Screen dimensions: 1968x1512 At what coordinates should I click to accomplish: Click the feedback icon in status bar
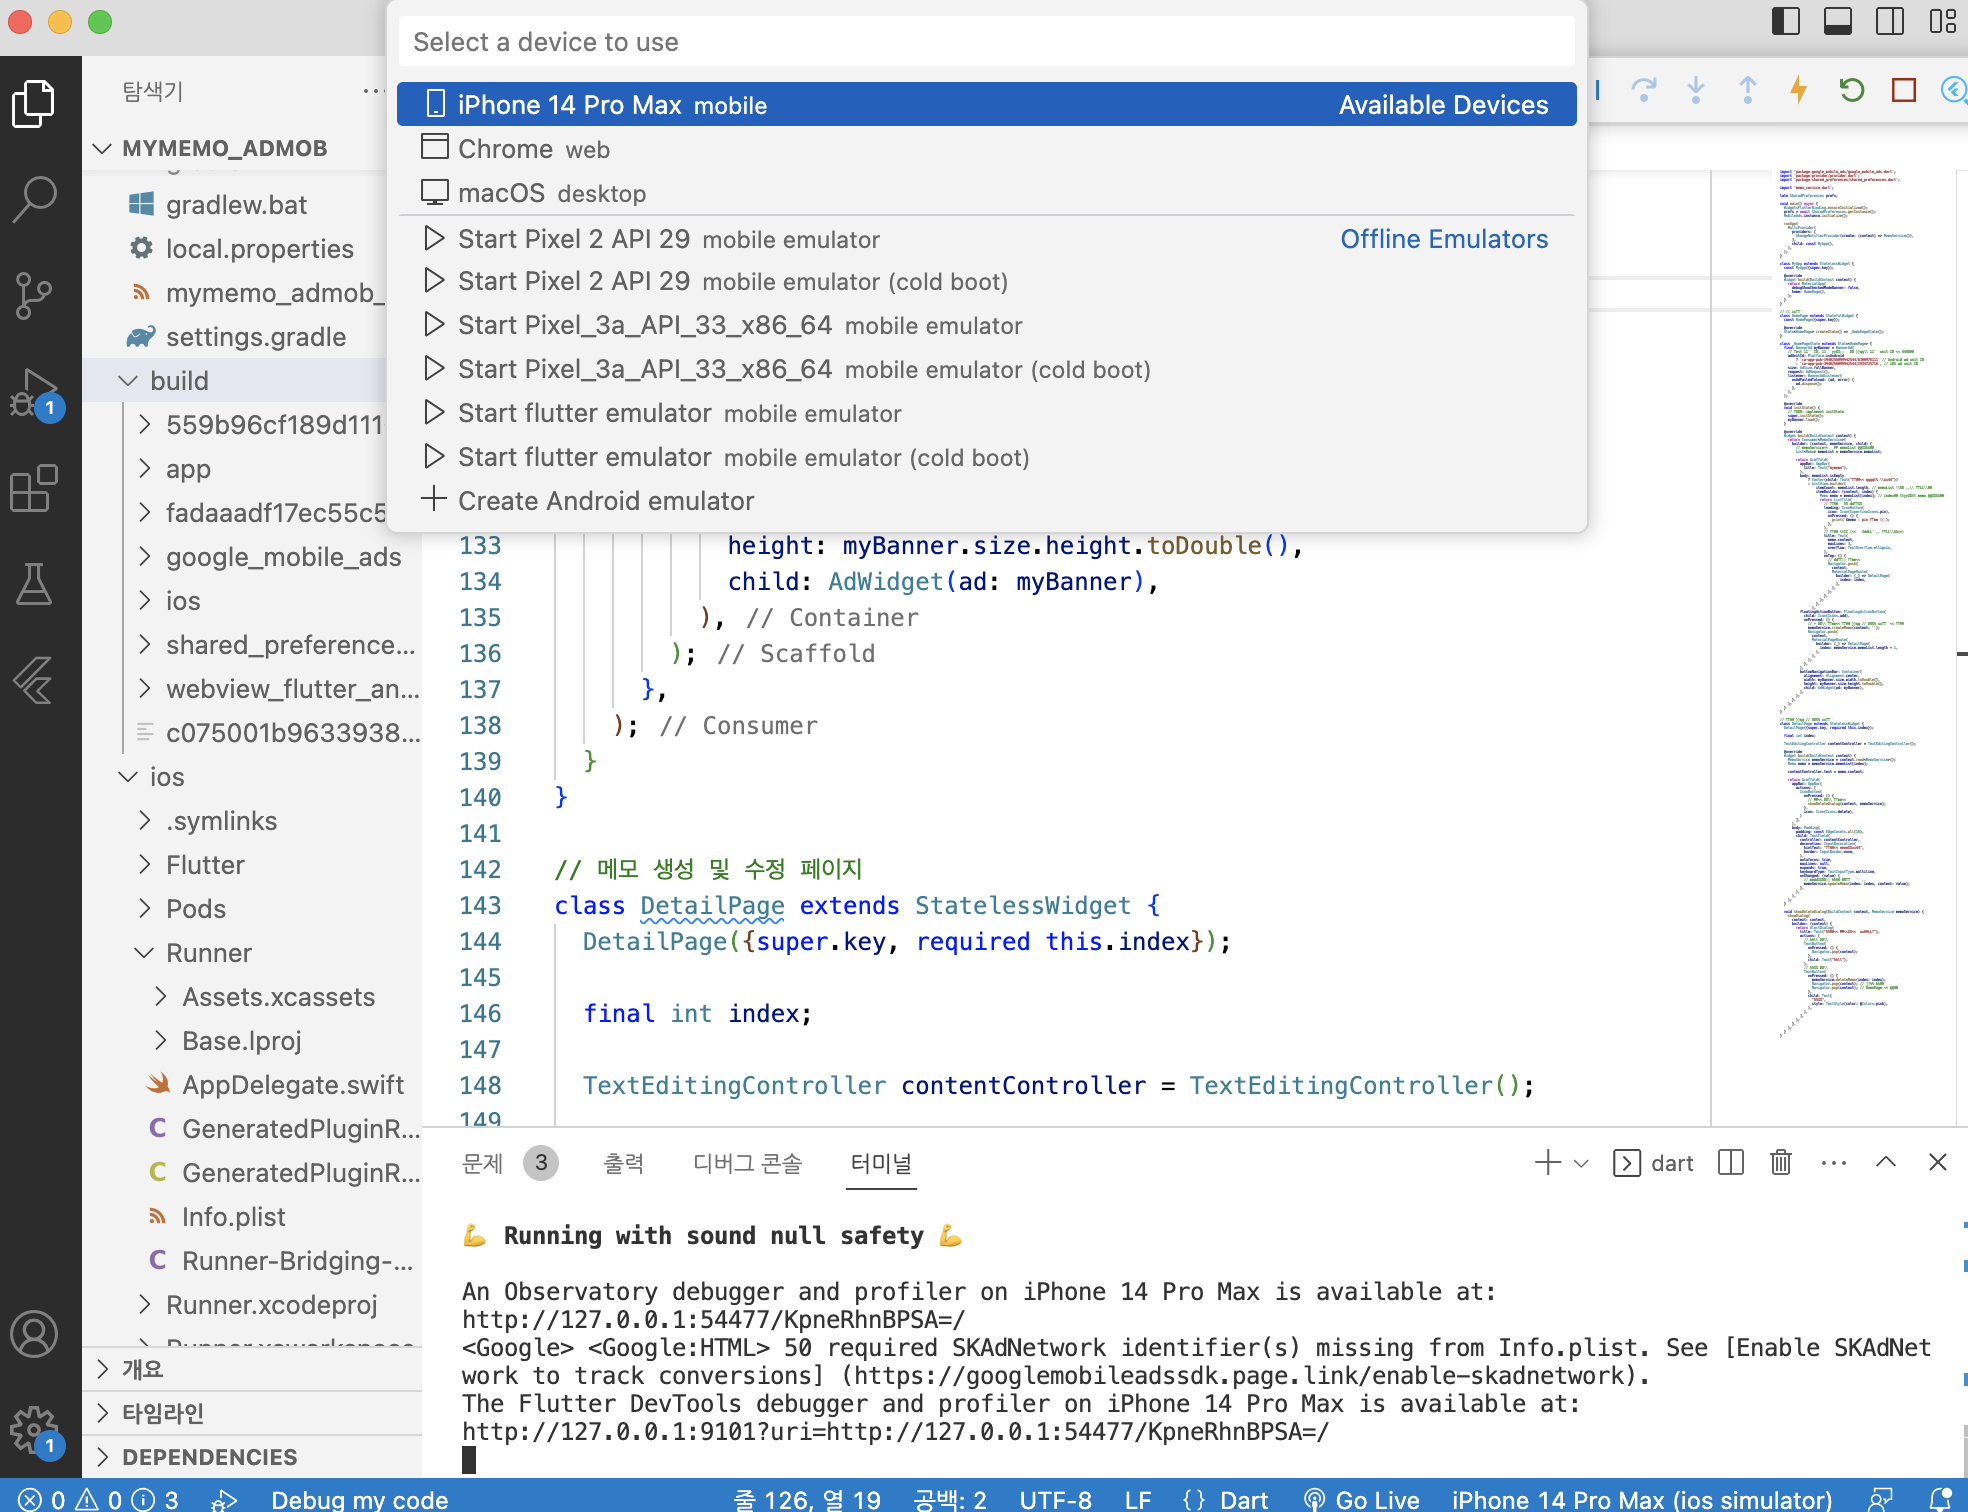pyautogui.click(x=1881, y=1499)
